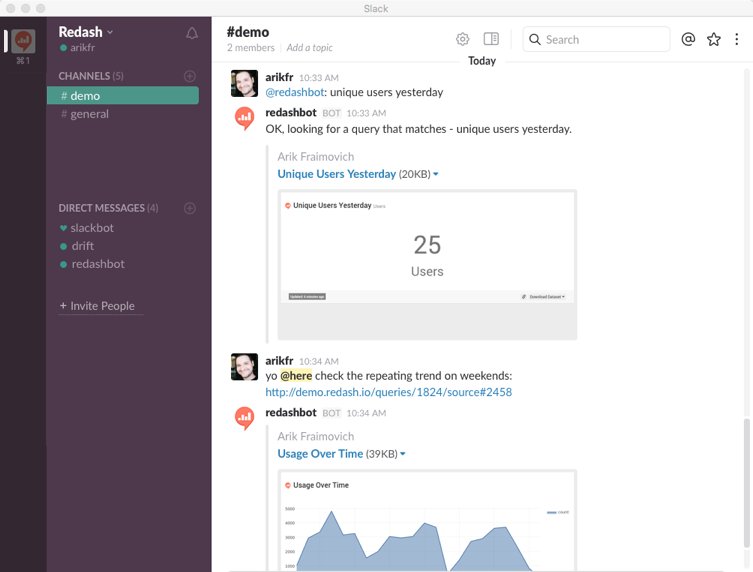Click the Redash workspace icon in the team switcher
The image size is (753, 572).
(x=23, y=41)
